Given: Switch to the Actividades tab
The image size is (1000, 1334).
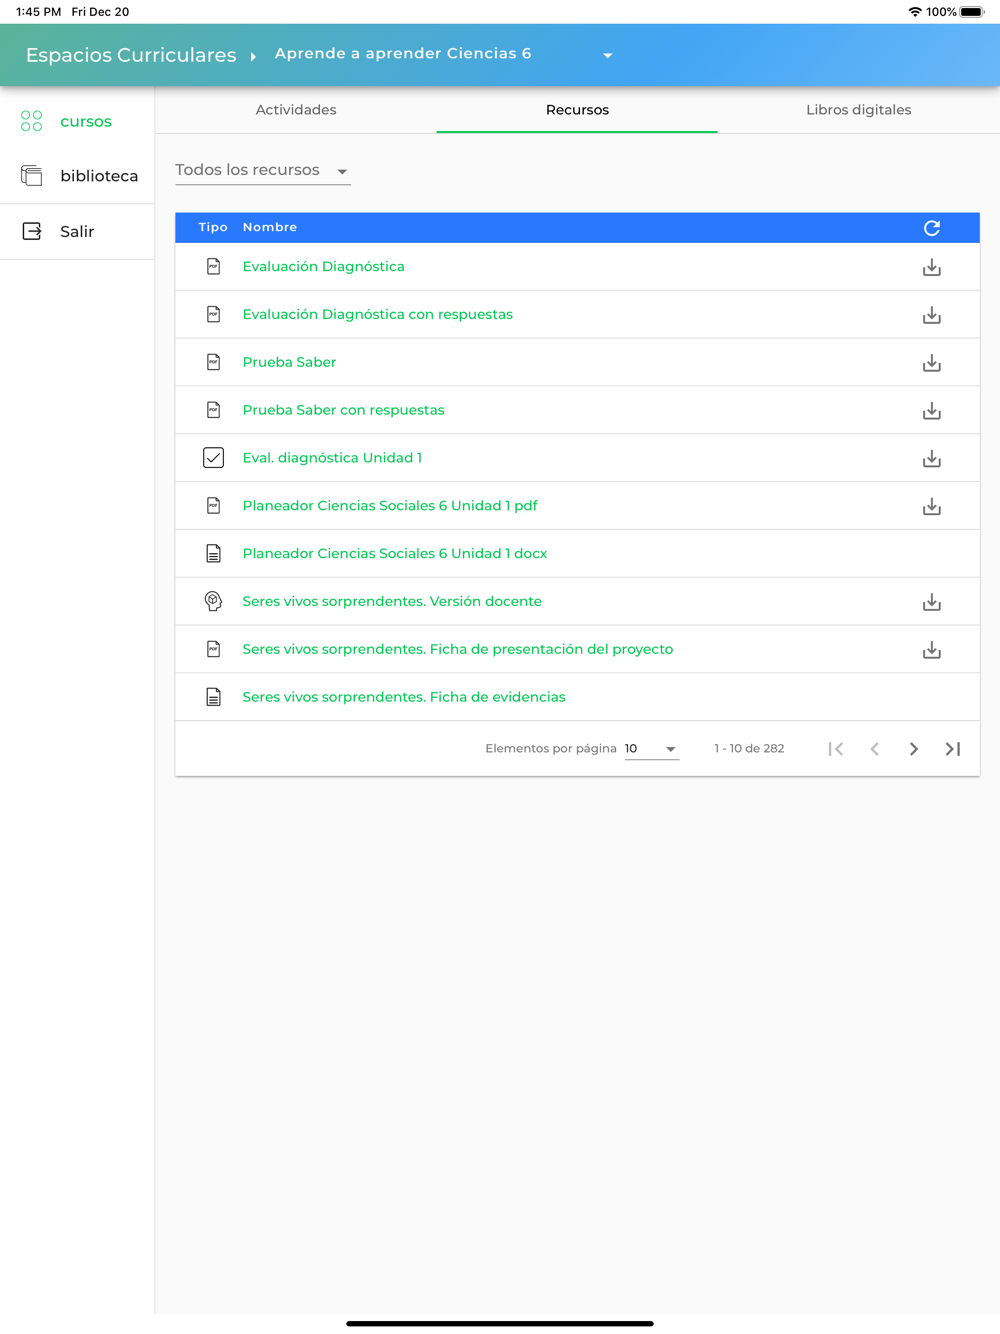Looking at the screenshot, I should pos(296,110).
